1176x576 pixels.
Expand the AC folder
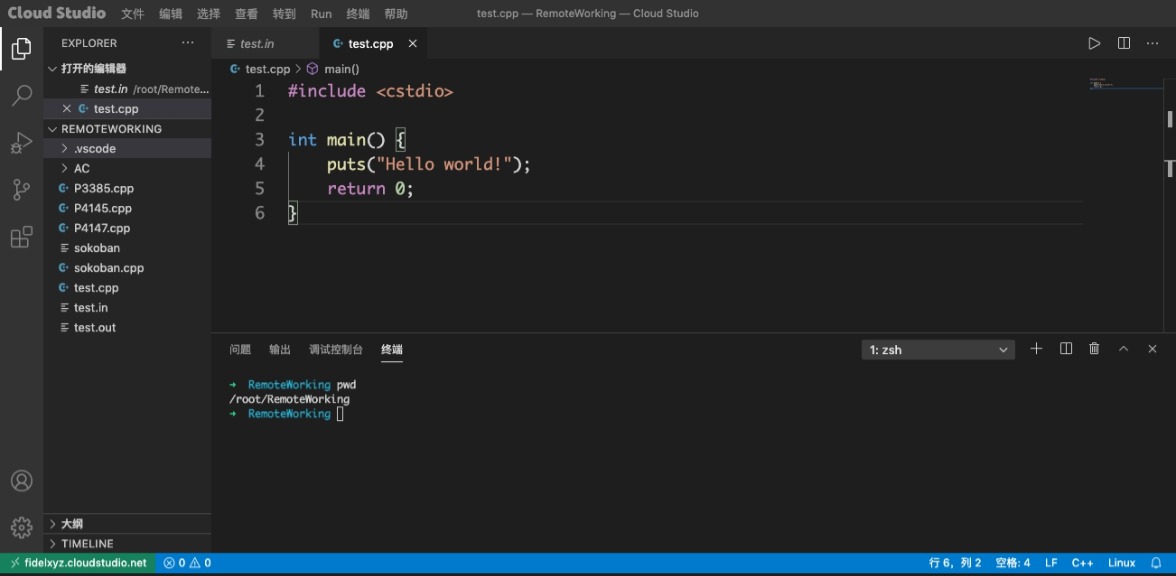(x=82, y=168)
